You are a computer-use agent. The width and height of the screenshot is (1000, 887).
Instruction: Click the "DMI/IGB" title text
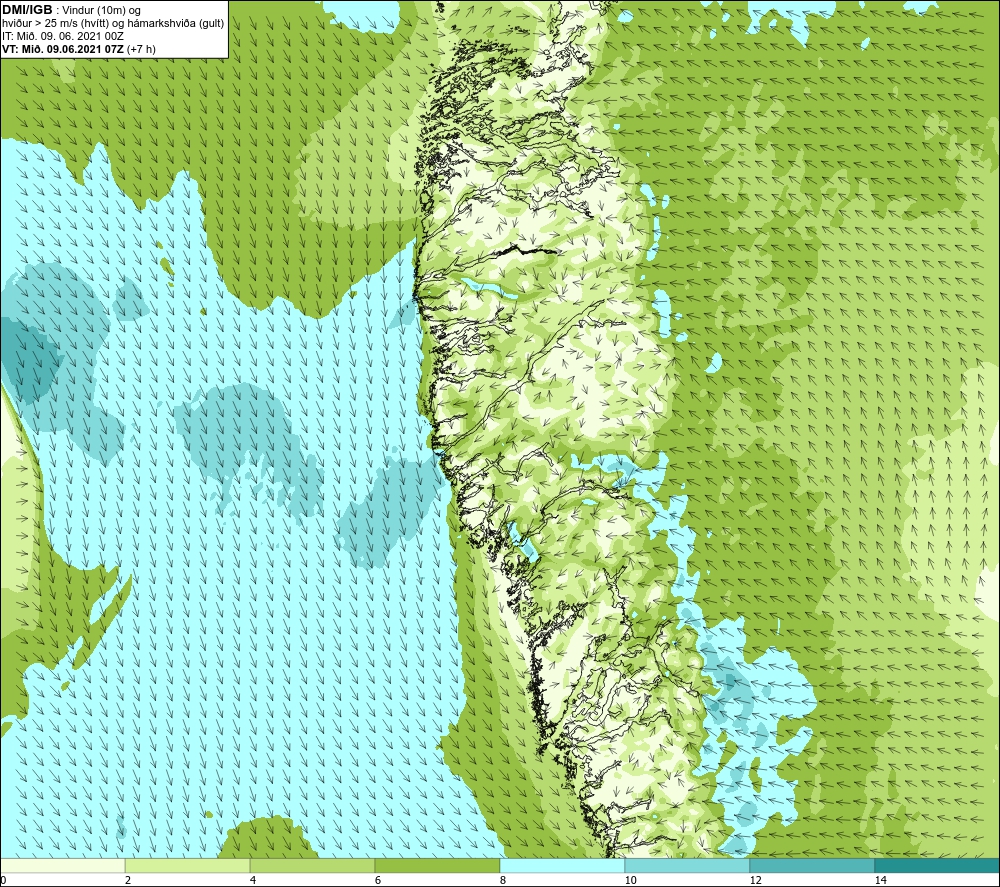pos(27,10)
